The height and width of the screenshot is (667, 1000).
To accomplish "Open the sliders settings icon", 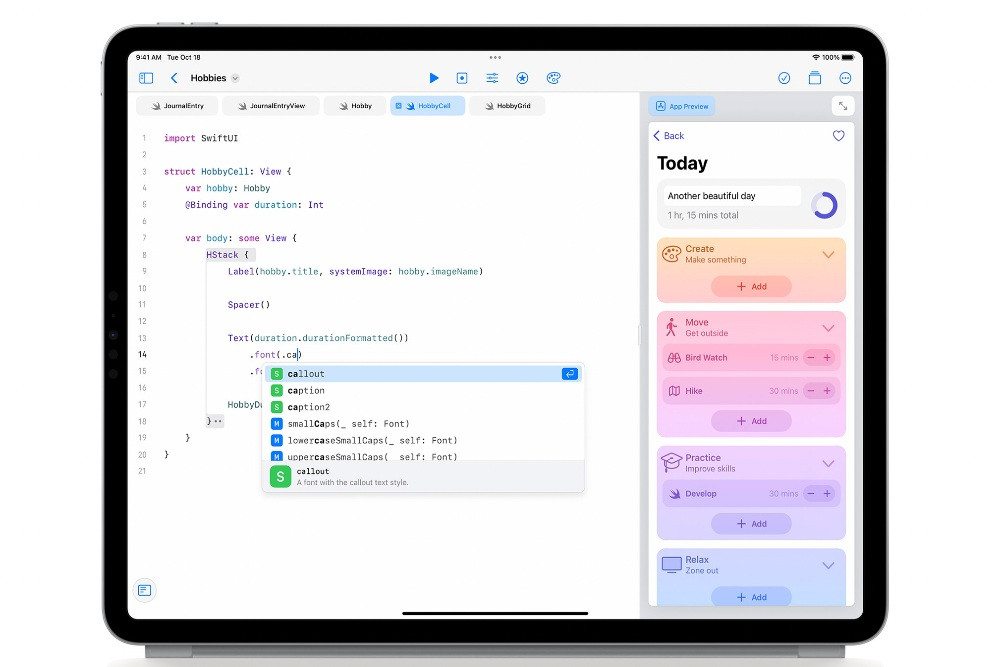I will (492, 78).
